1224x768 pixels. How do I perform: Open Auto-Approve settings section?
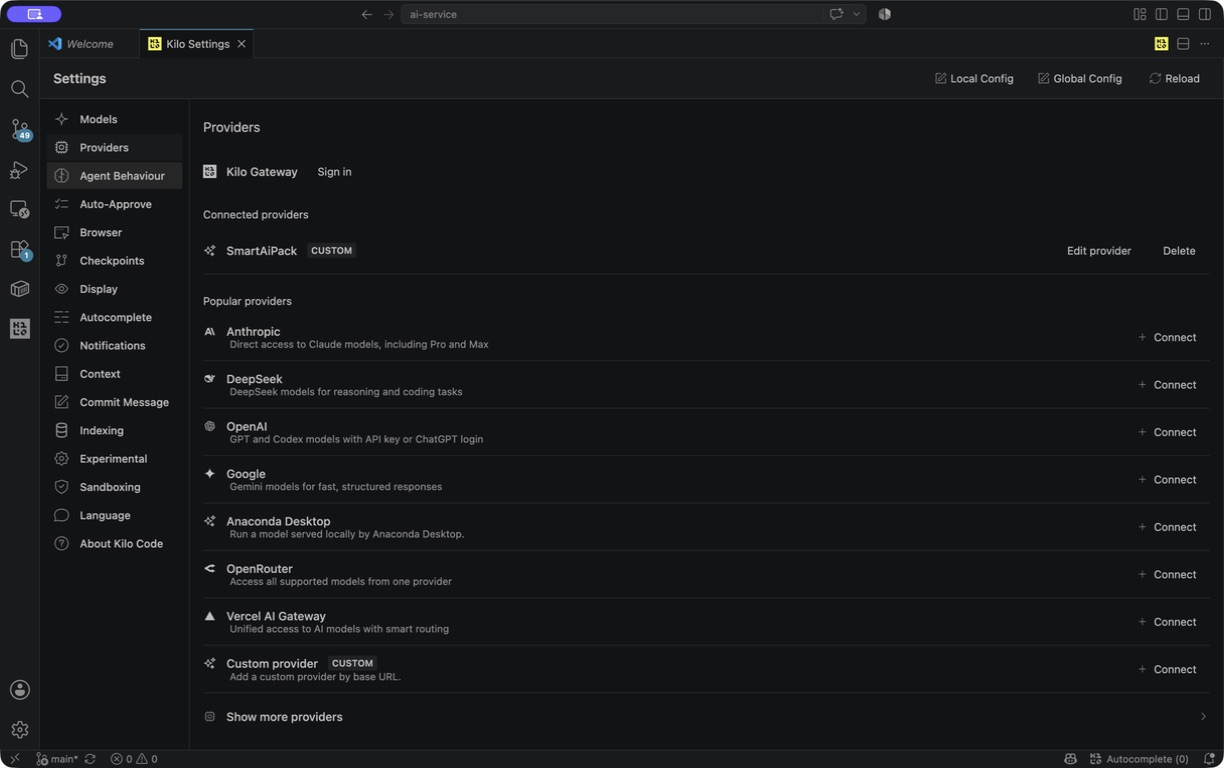[114, 204]
